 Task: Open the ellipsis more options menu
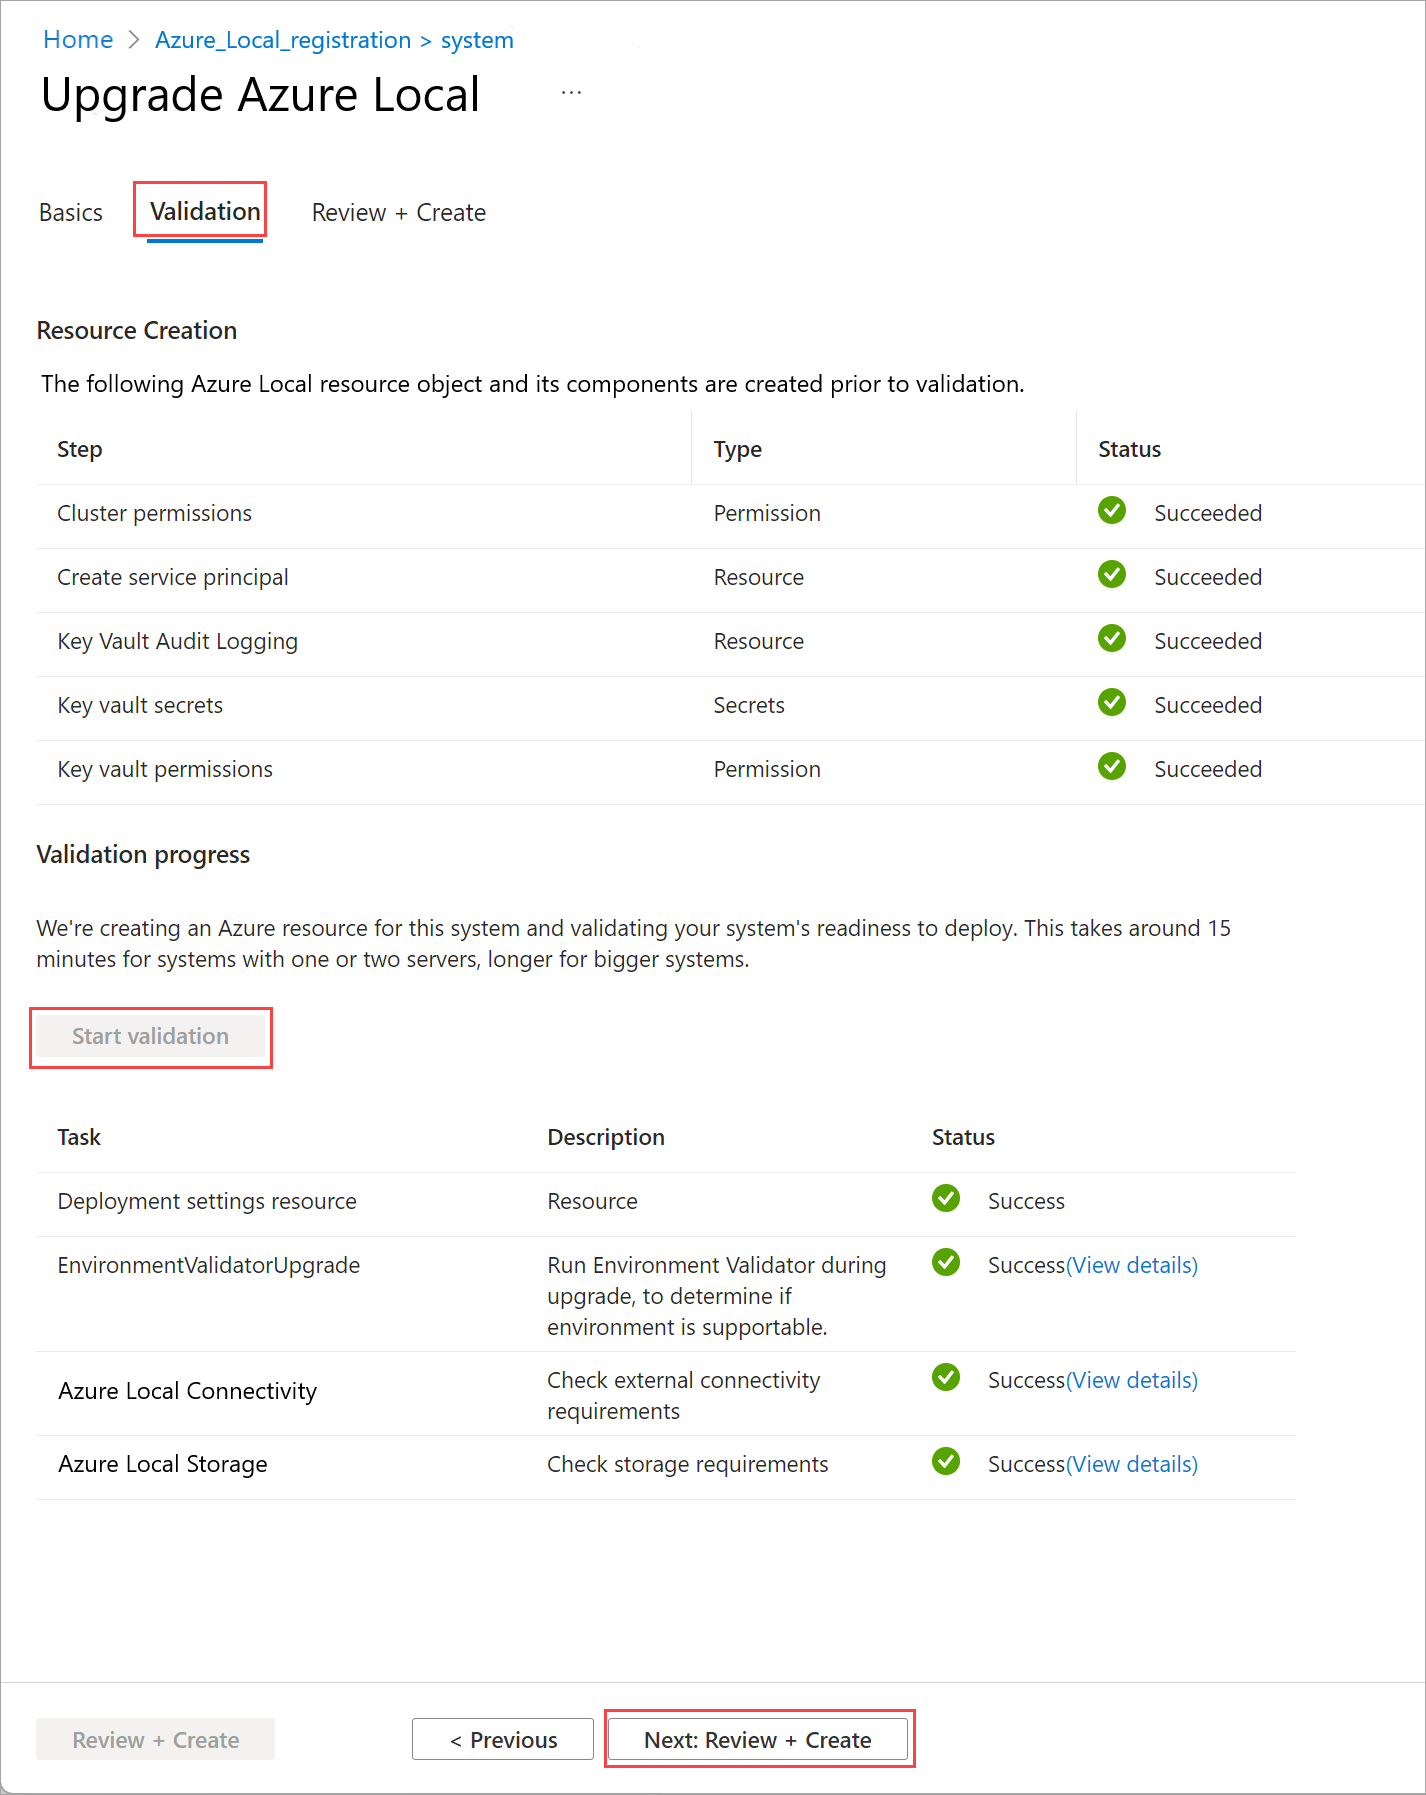coord(571,93)
